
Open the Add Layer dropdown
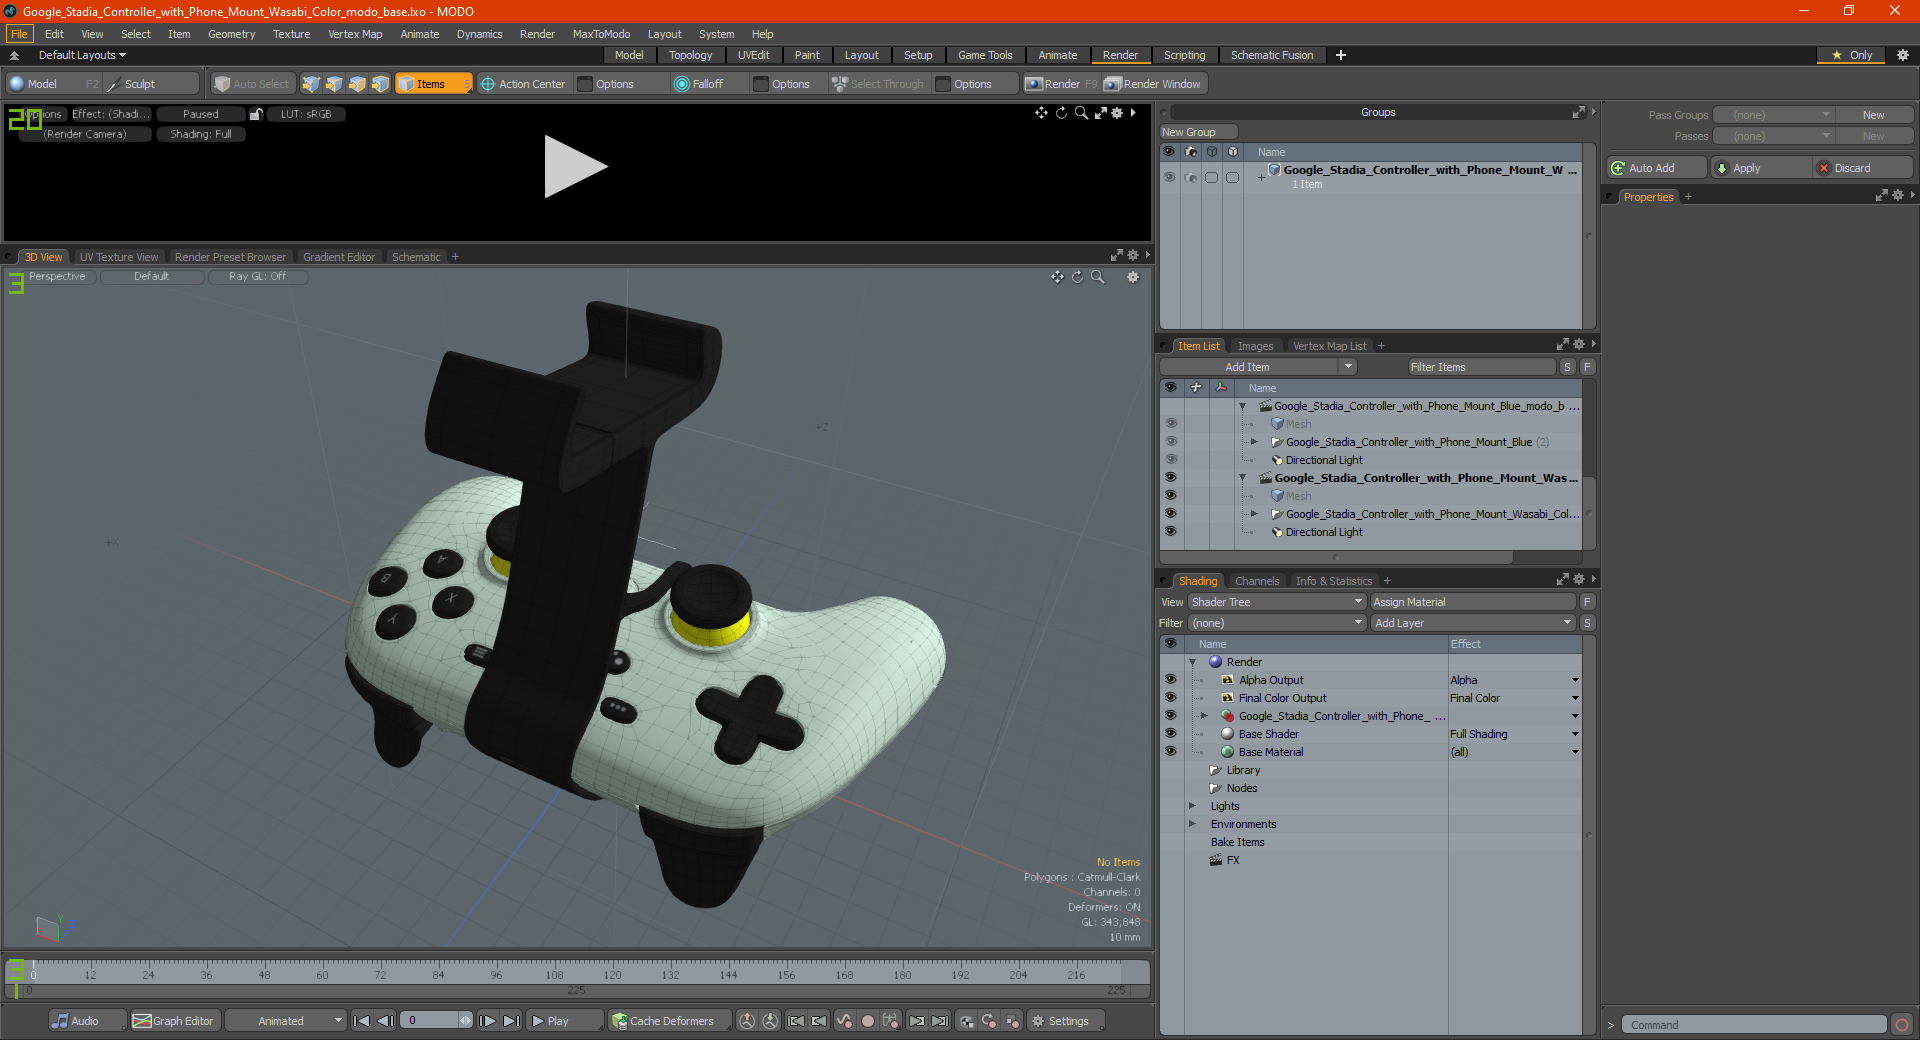coord(1473,623)
